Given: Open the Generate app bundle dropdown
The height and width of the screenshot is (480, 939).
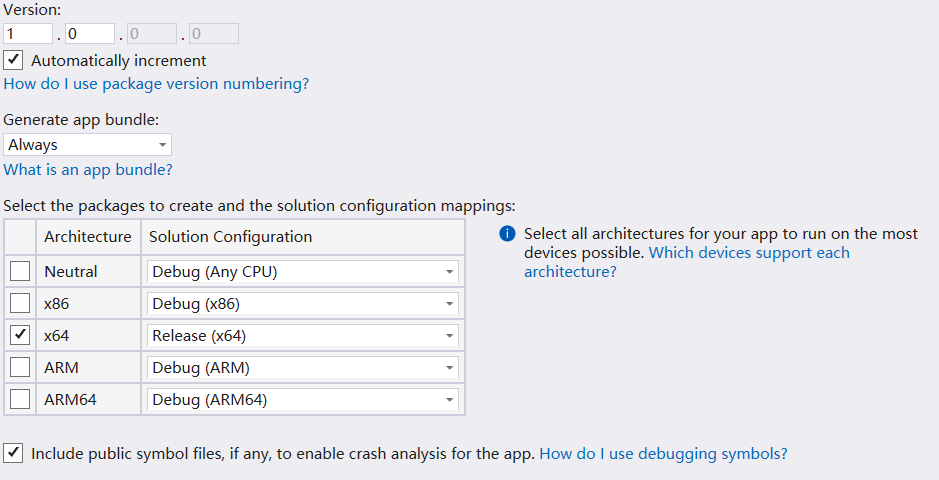Looking at the screenshot, I should (x=87, y=145).
